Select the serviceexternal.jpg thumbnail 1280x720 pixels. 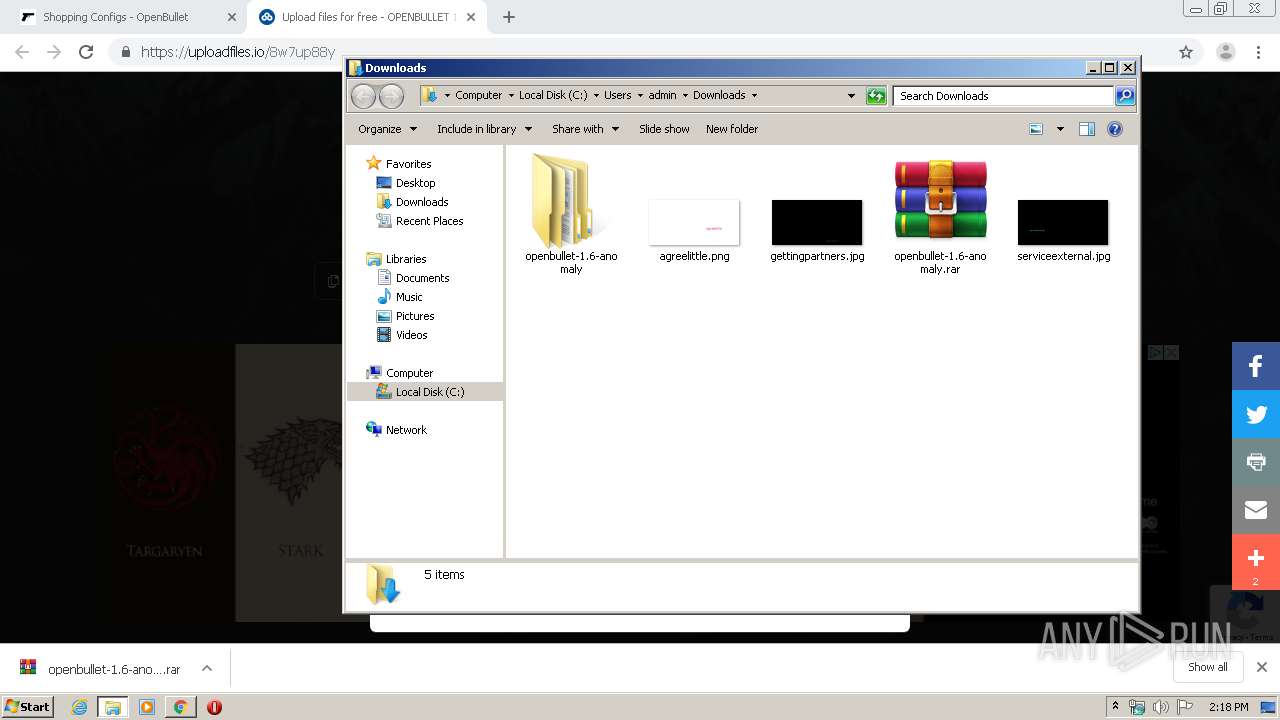(x=1063, y=222)
